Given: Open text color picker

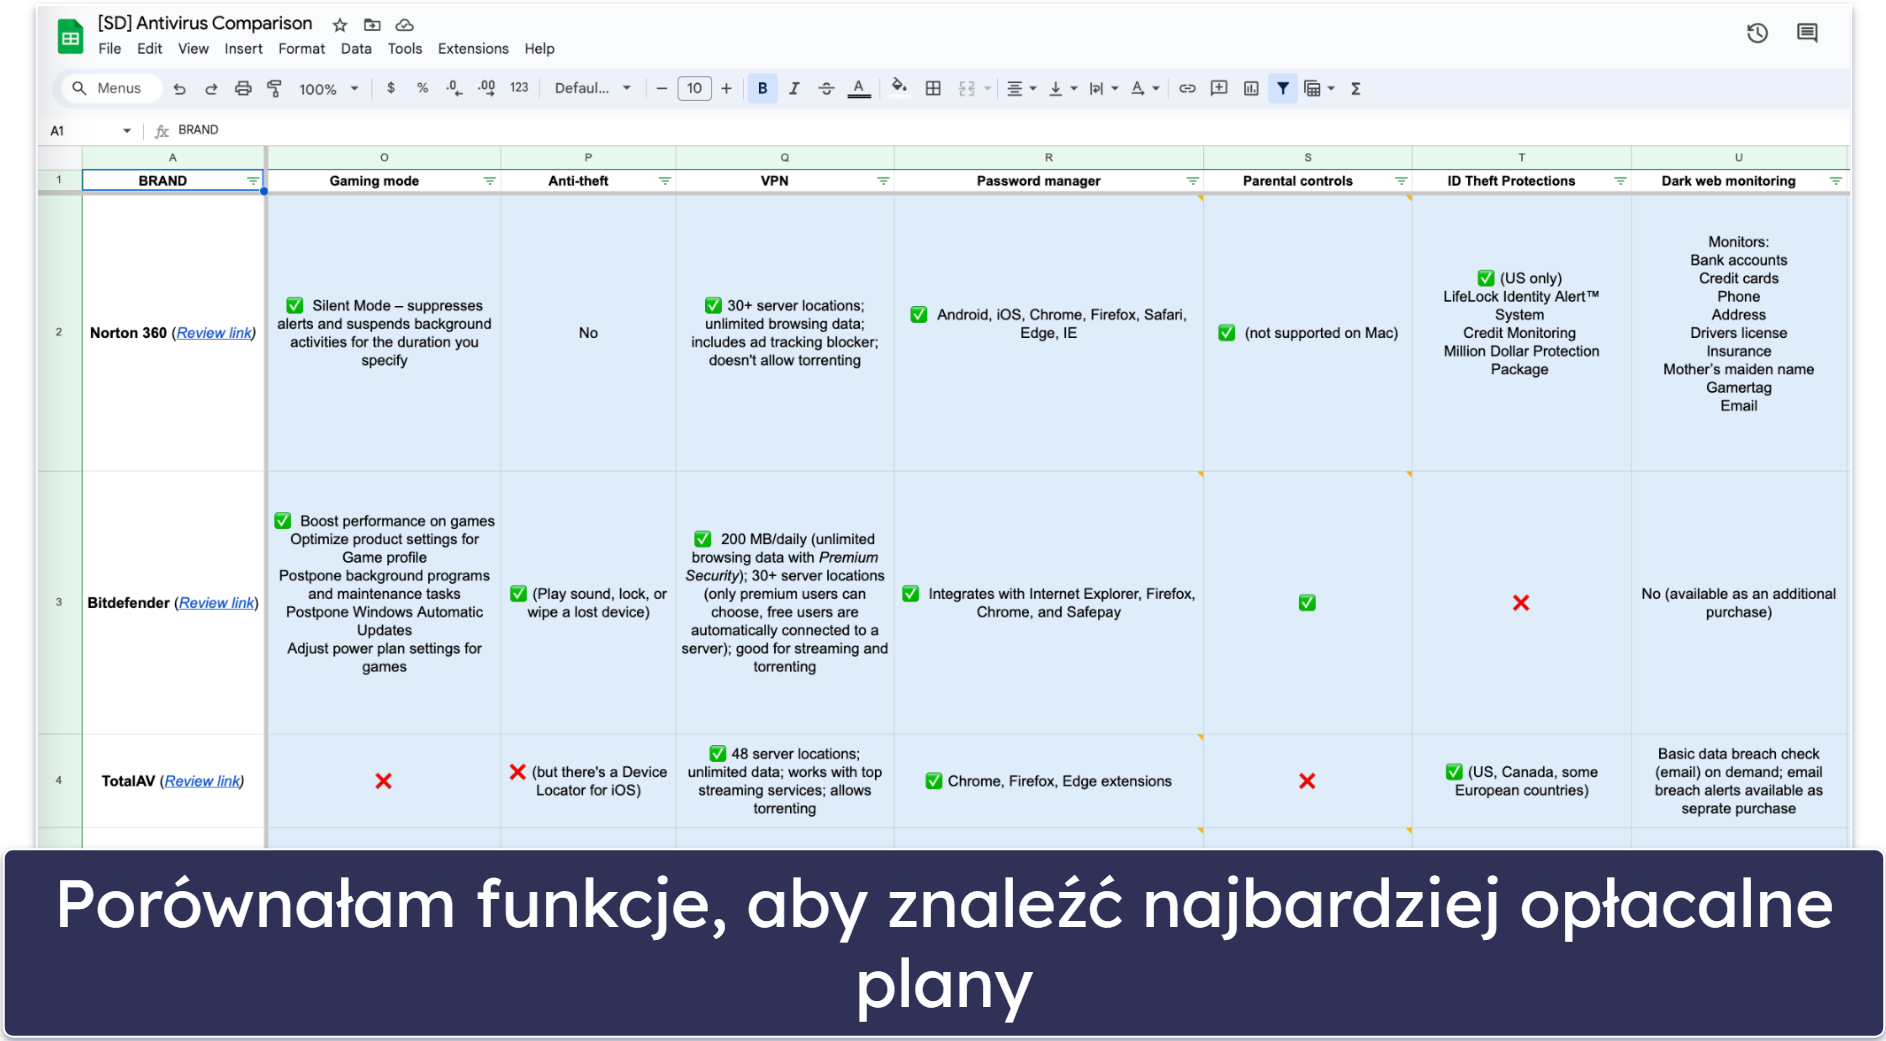Looking at the screenshot, I should [859, 88].
